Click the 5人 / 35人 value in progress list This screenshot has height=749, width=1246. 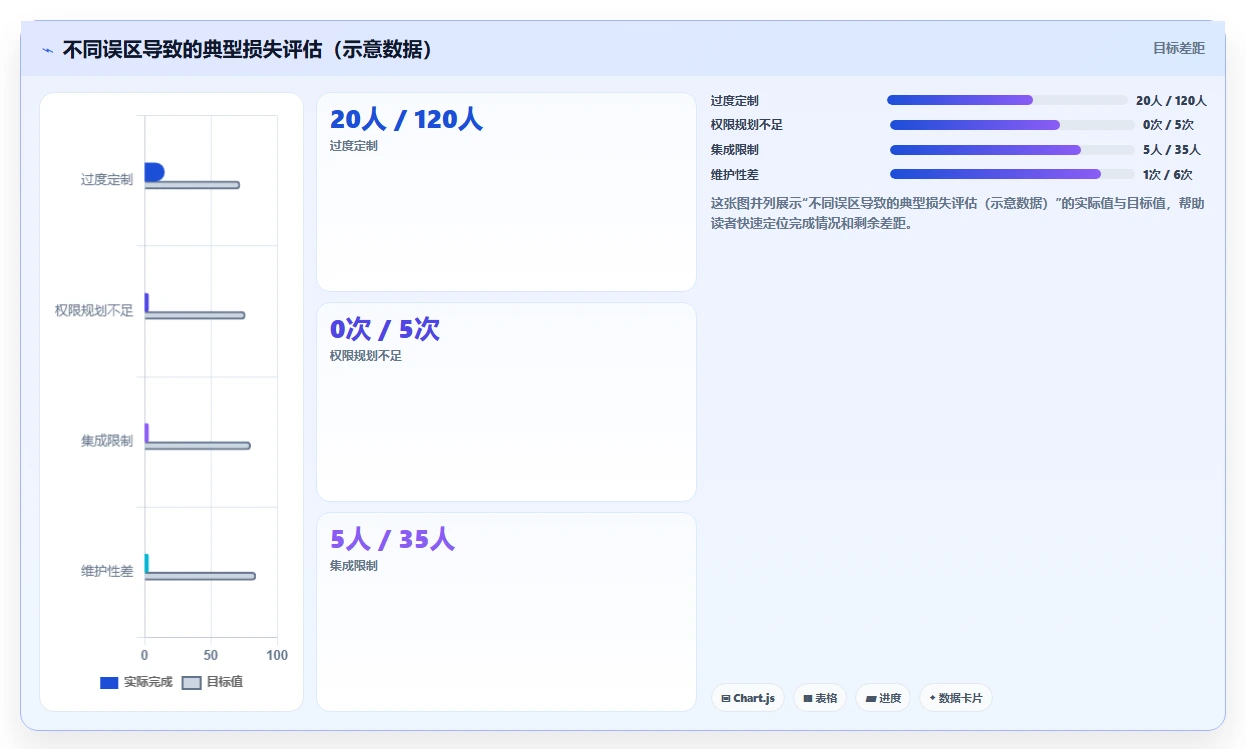pos(1172,150)
